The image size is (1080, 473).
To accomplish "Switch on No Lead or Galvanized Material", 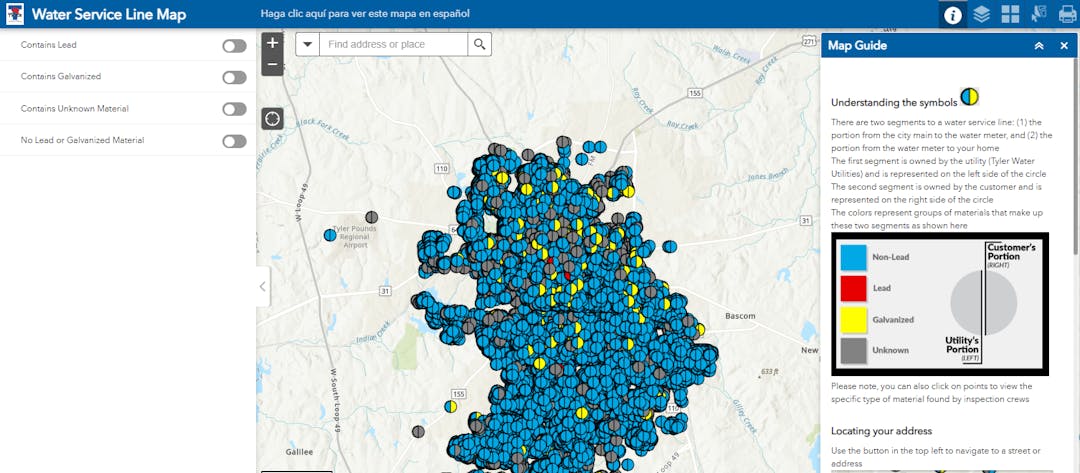I will coord(234,141).
